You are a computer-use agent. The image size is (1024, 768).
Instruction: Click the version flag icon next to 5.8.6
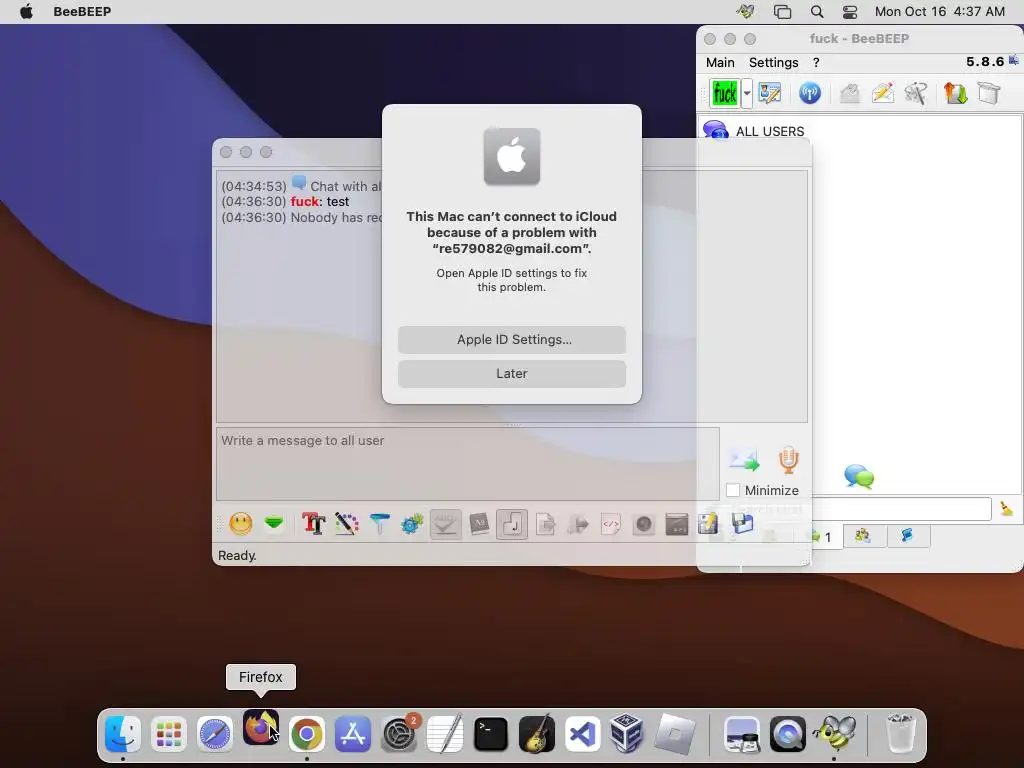pos(1014,61)
